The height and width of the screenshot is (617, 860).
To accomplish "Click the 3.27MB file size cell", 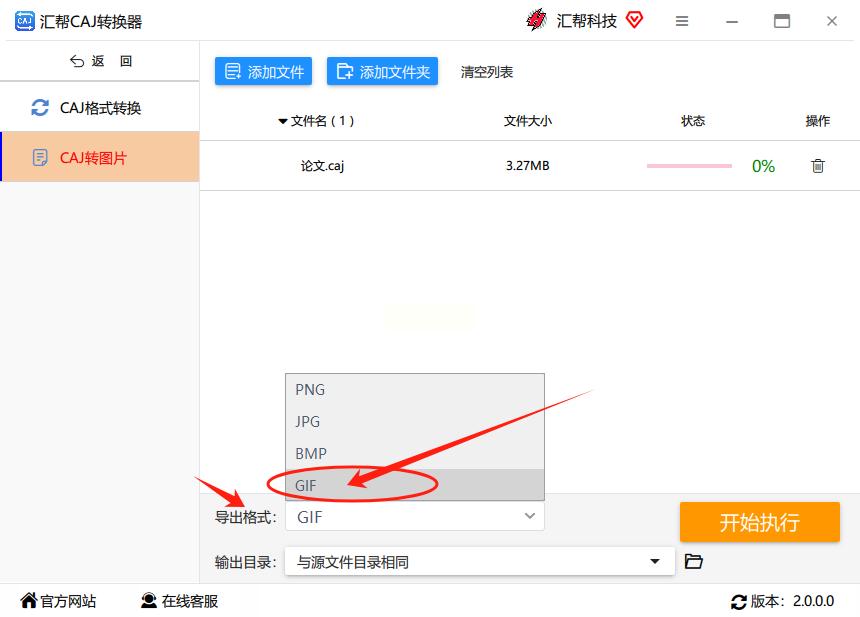I will pos(528,166).
